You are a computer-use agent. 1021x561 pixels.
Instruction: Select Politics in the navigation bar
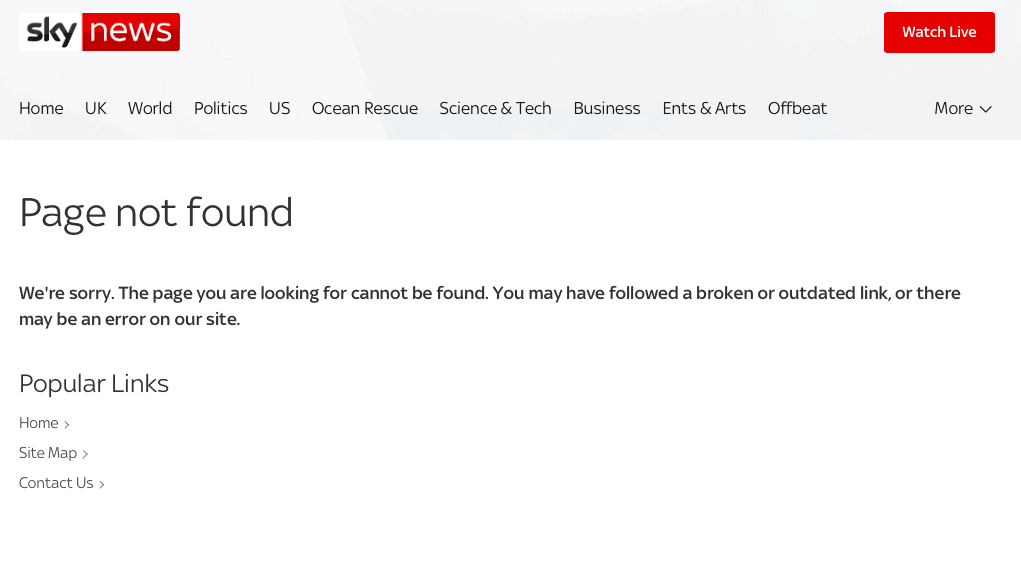221,108
